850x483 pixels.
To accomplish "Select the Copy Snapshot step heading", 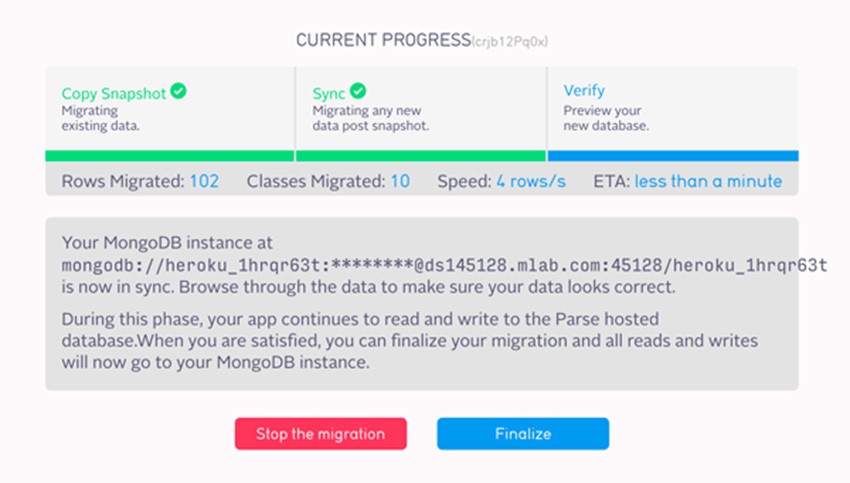I will click(x=113, y=94).
